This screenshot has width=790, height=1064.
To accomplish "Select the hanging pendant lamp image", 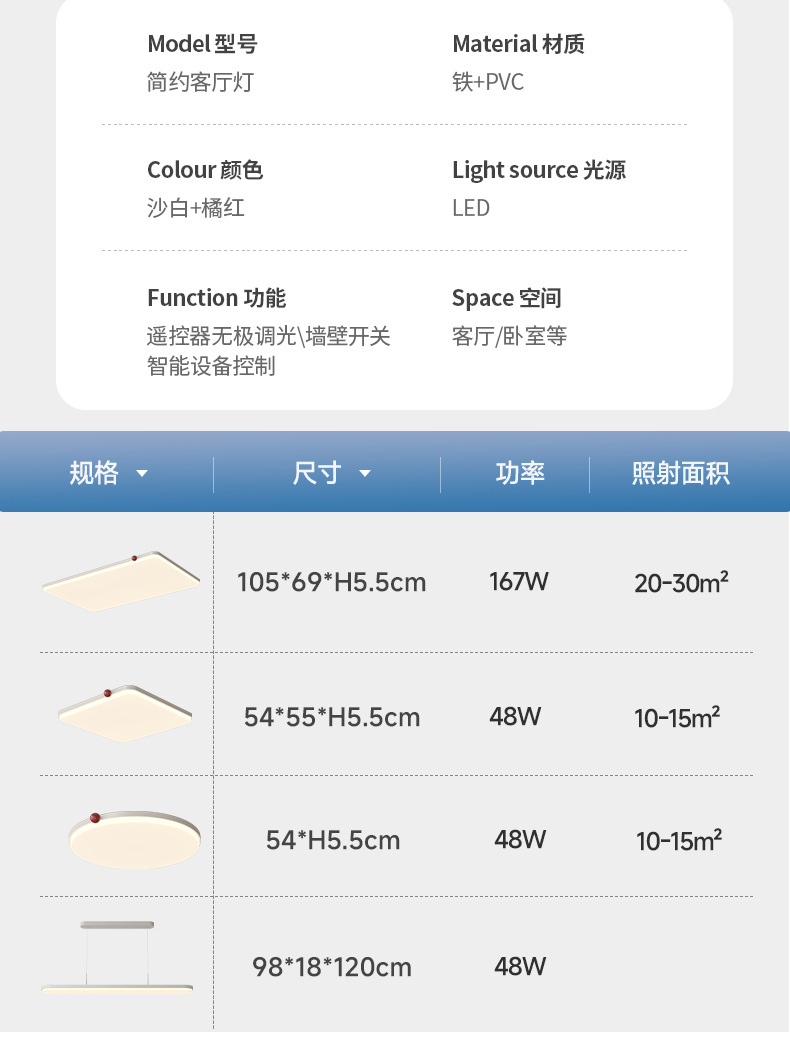I will point(117,958).
